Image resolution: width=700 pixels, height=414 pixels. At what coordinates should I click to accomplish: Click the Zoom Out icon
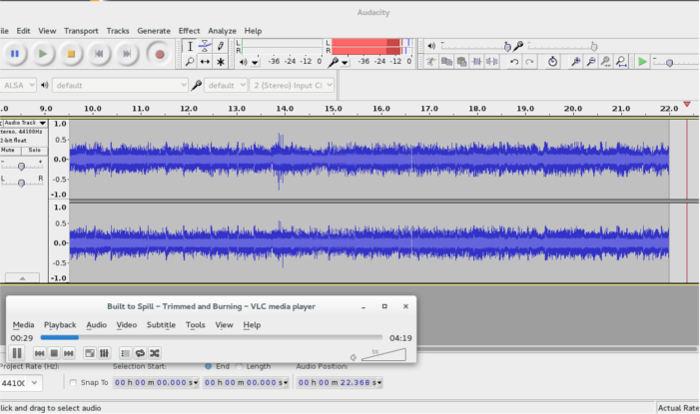591,62
